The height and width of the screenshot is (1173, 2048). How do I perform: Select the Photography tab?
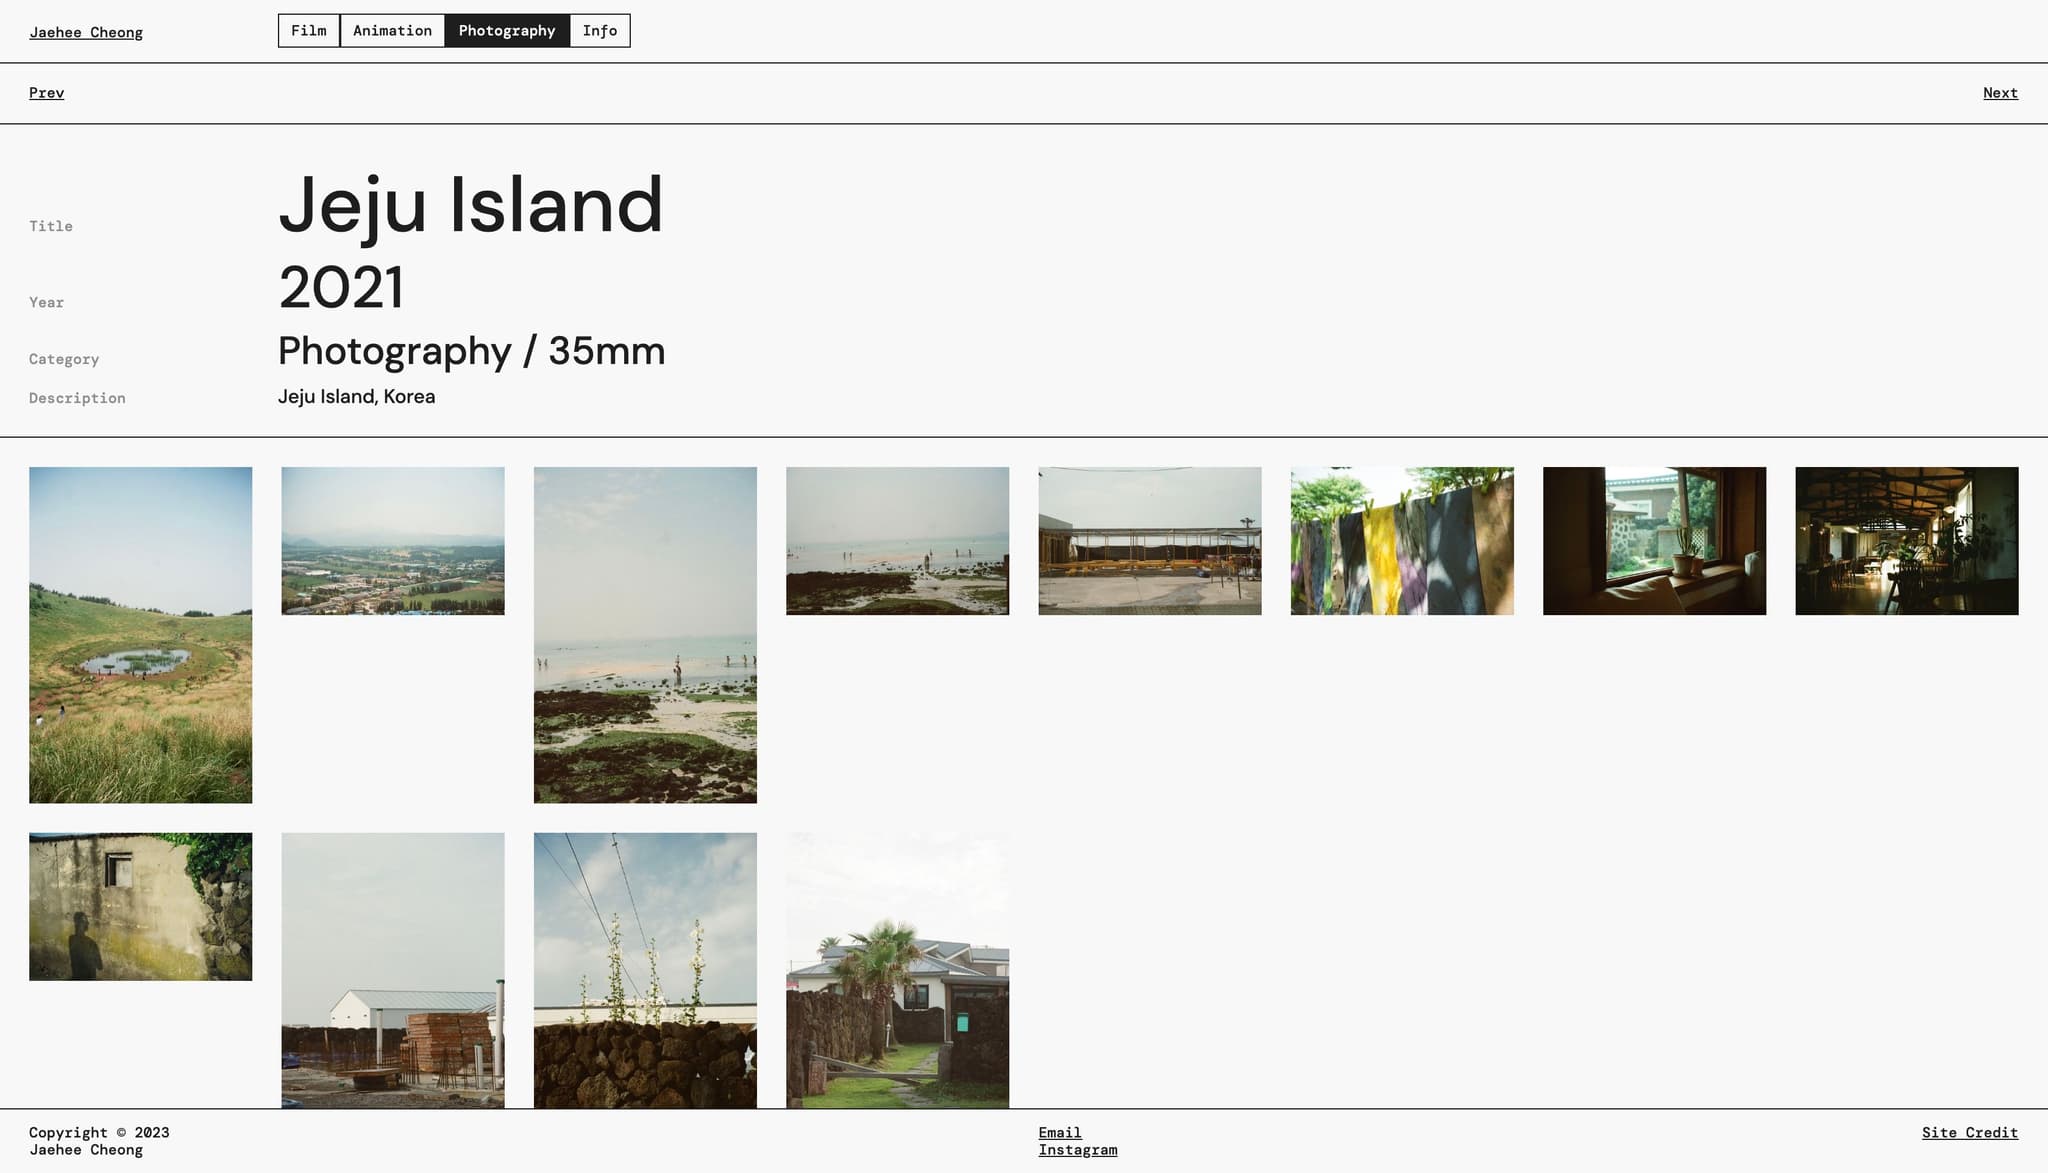[x=507, y=31]
